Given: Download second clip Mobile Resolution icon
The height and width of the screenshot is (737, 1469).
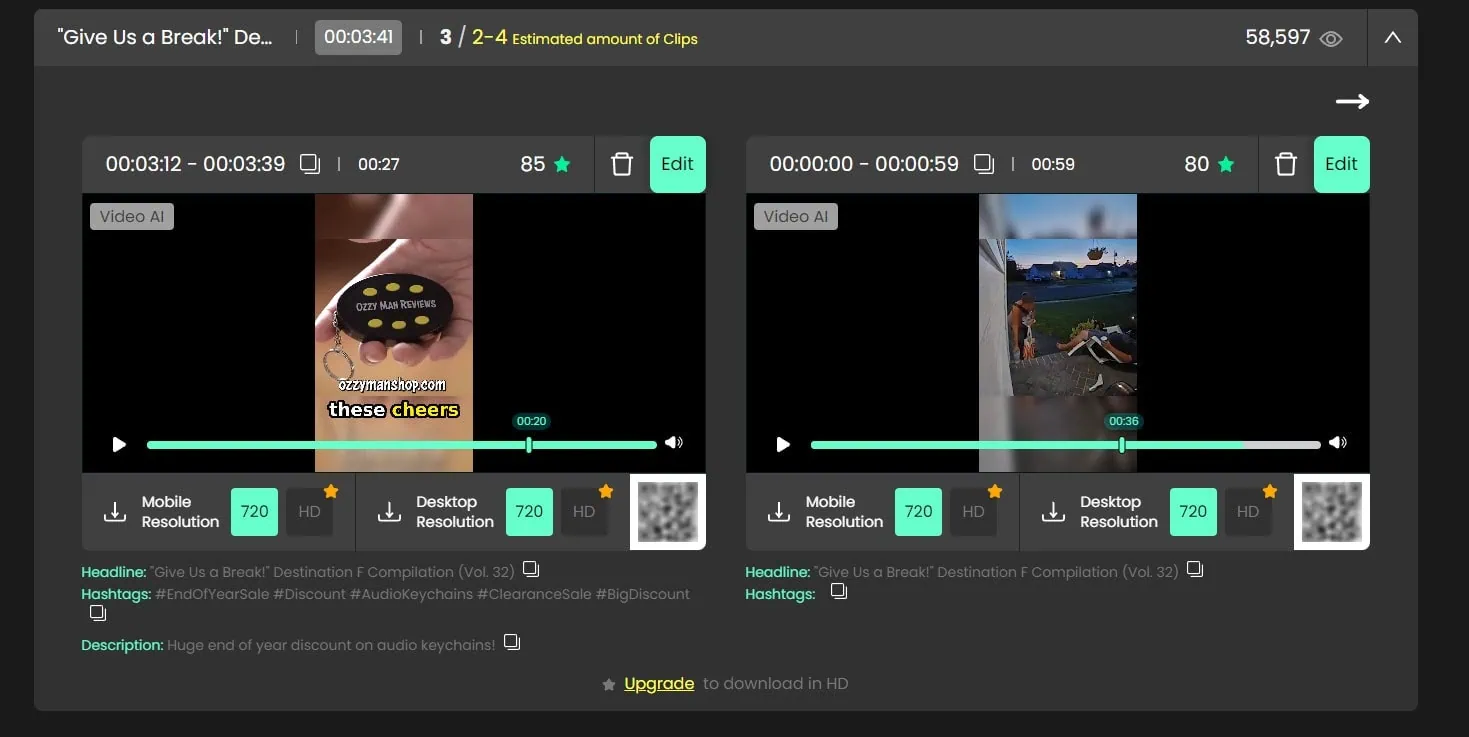Looking at the screenshot, I should [x=779, y=512].
